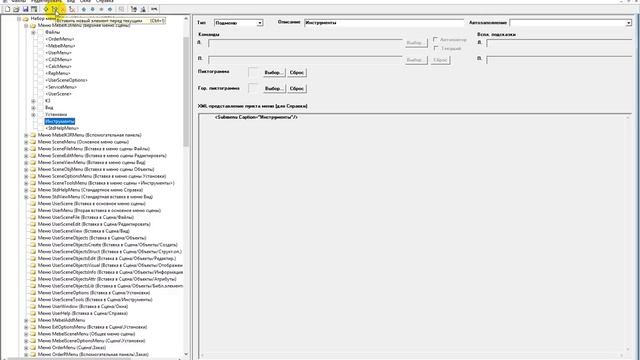Select Меню UserSceneTools row
The image size is (640, 360).
point(95,300)
